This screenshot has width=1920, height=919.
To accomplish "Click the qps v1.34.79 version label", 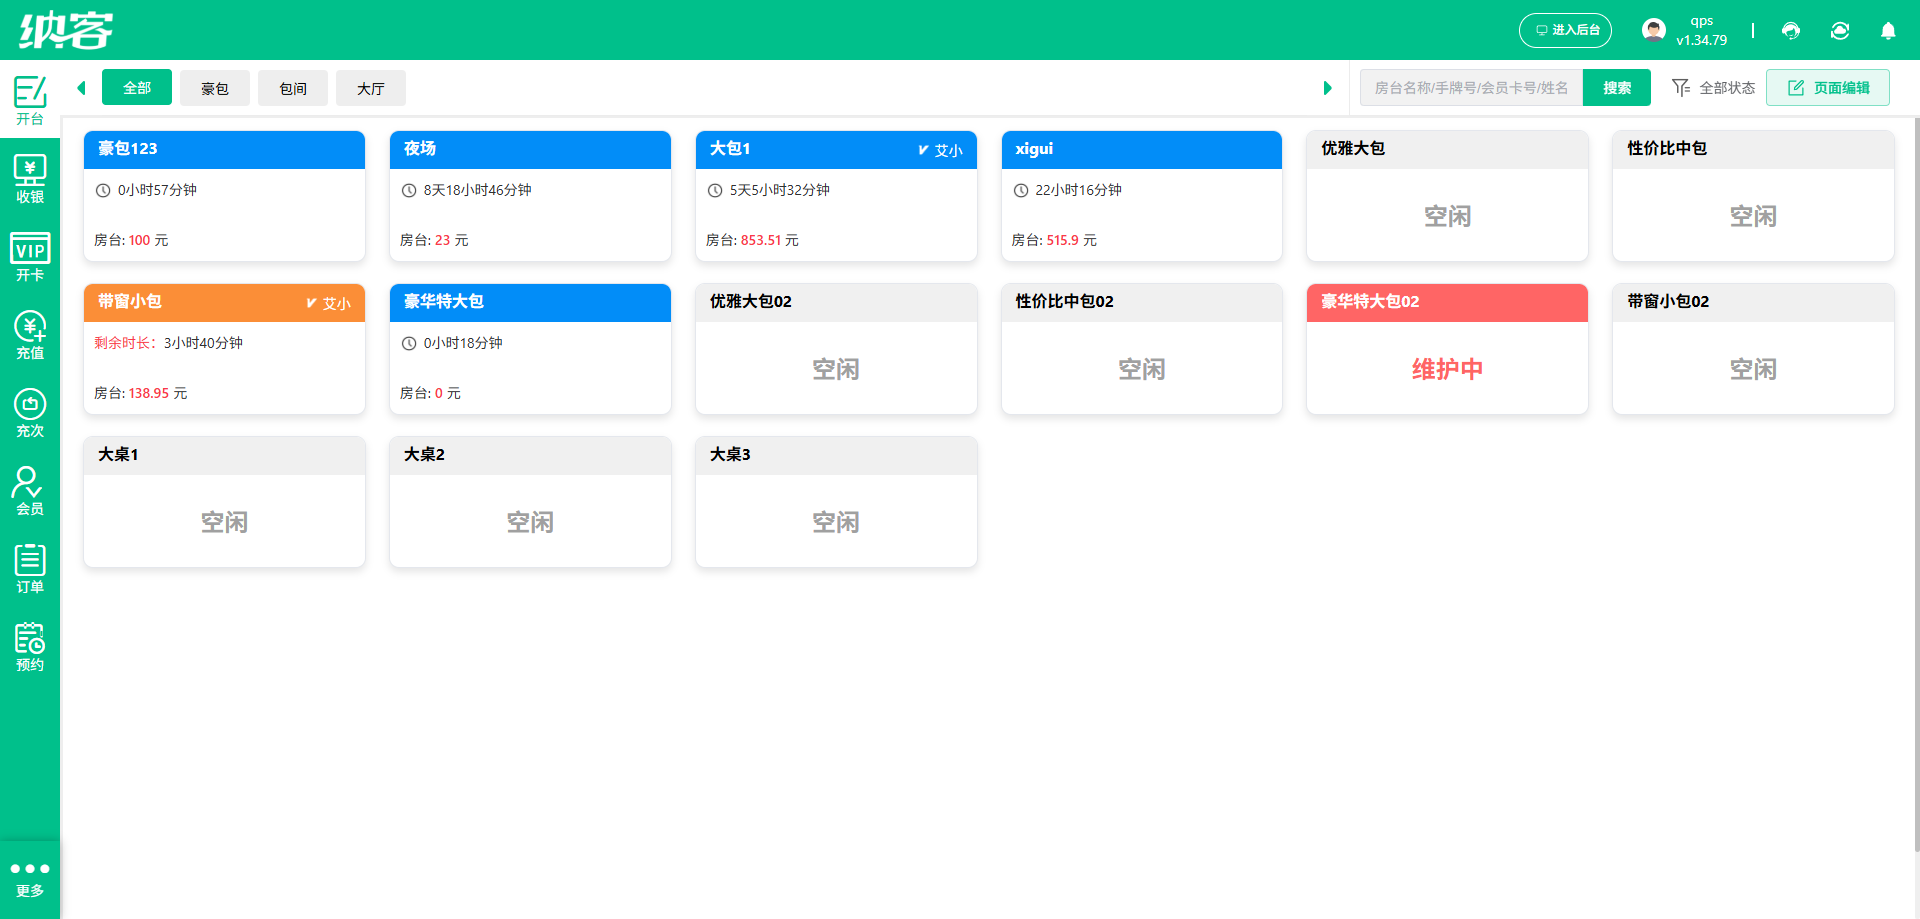I will [x=1702, y=30].
